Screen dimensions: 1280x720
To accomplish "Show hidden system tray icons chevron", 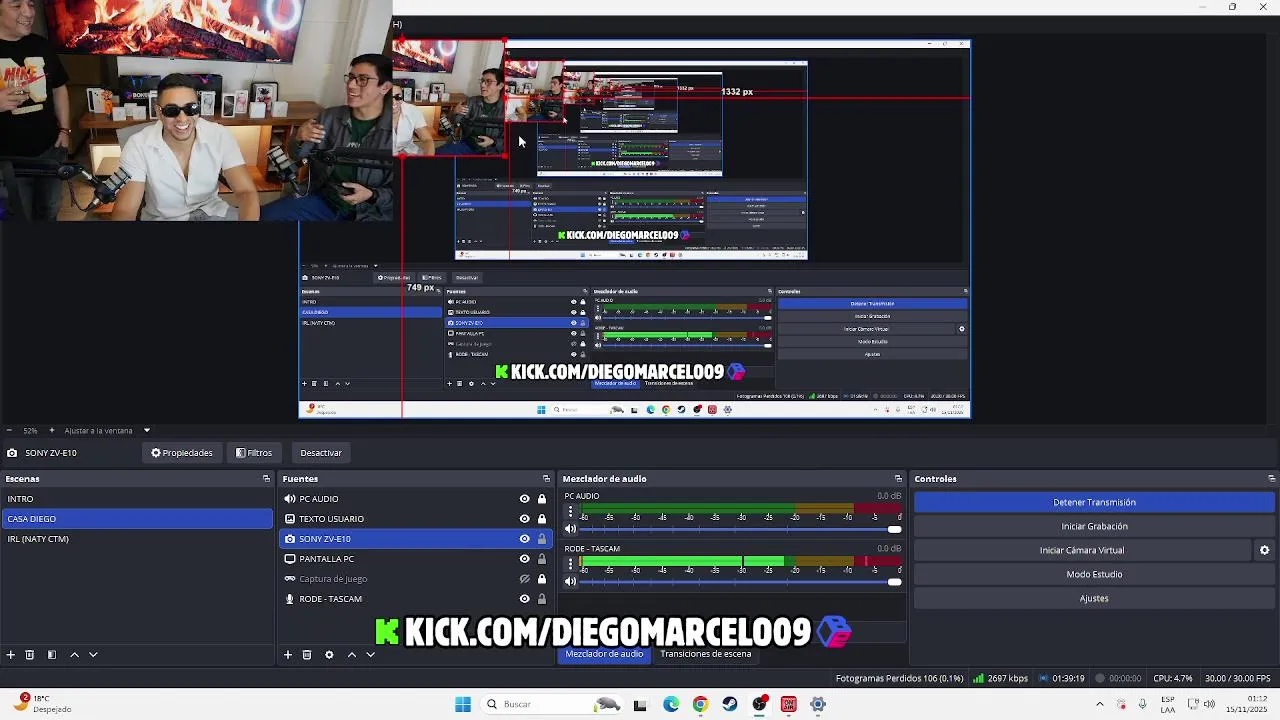I will [x=1100, y=704].
